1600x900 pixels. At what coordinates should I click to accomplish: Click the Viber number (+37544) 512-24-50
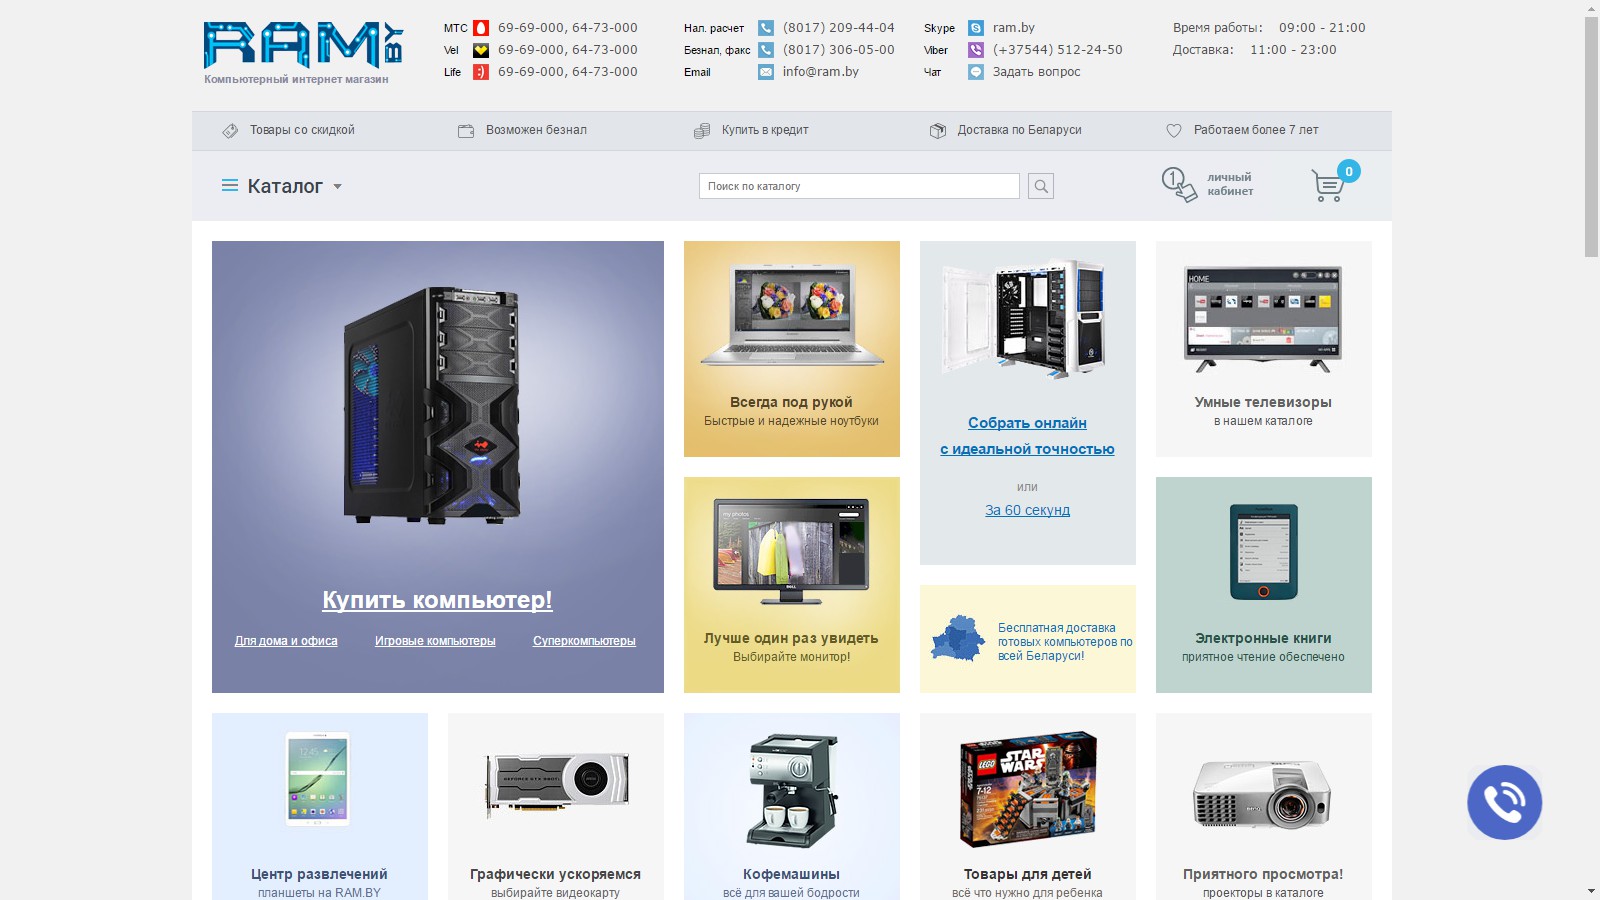coord(1058,50)
